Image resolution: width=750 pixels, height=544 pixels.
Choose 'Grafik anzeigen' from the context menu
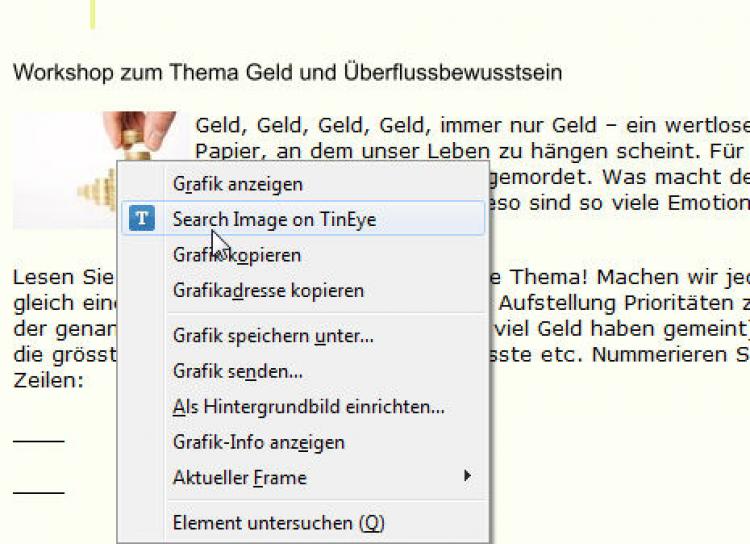pos(237,184)
